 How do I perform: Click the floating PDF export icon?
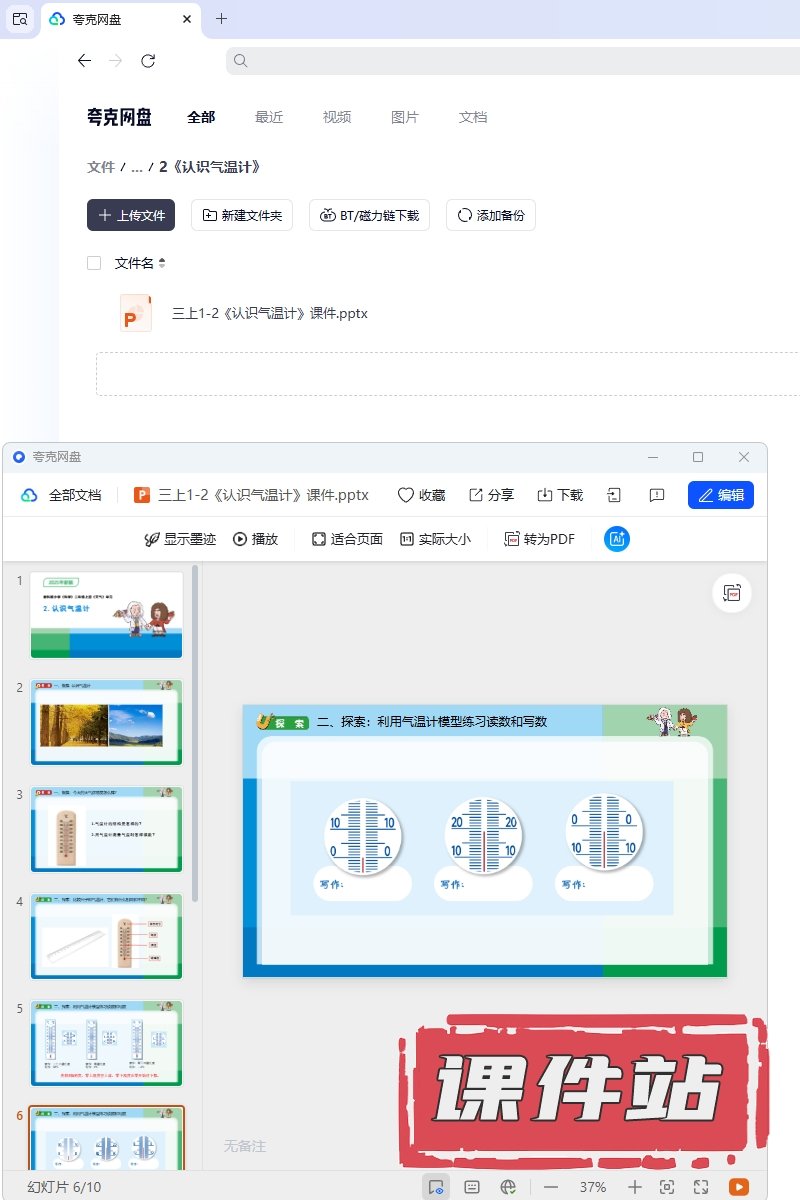tap(732, 593)
